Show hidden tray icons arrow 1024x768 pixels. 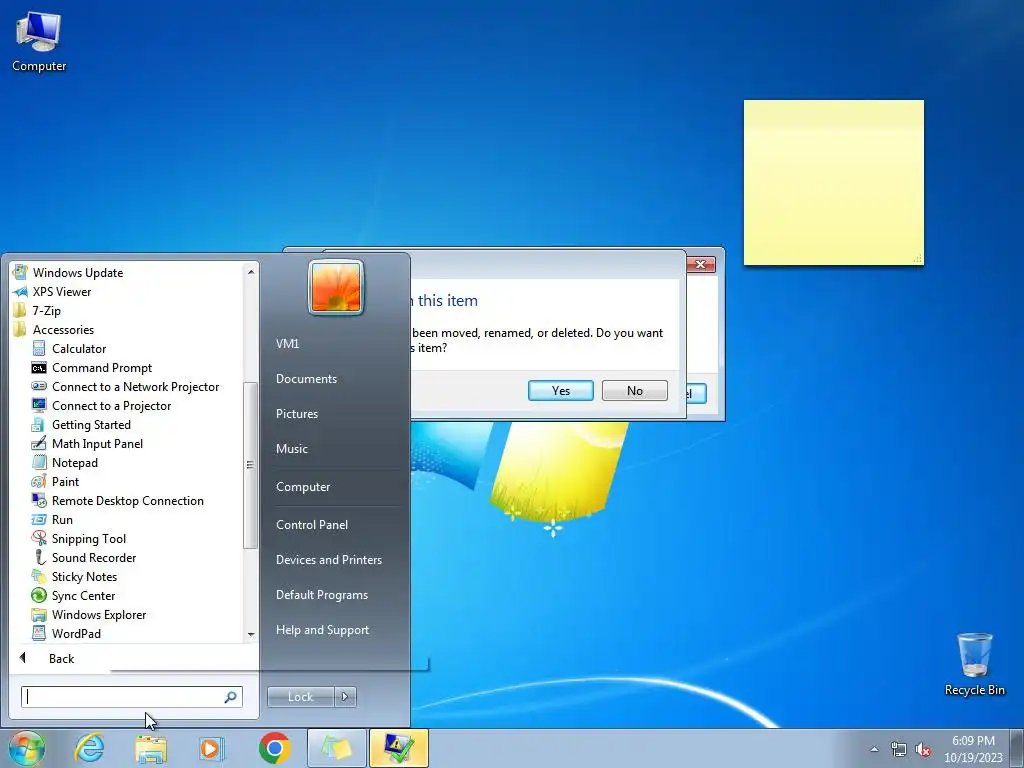[x=874, y=750]
